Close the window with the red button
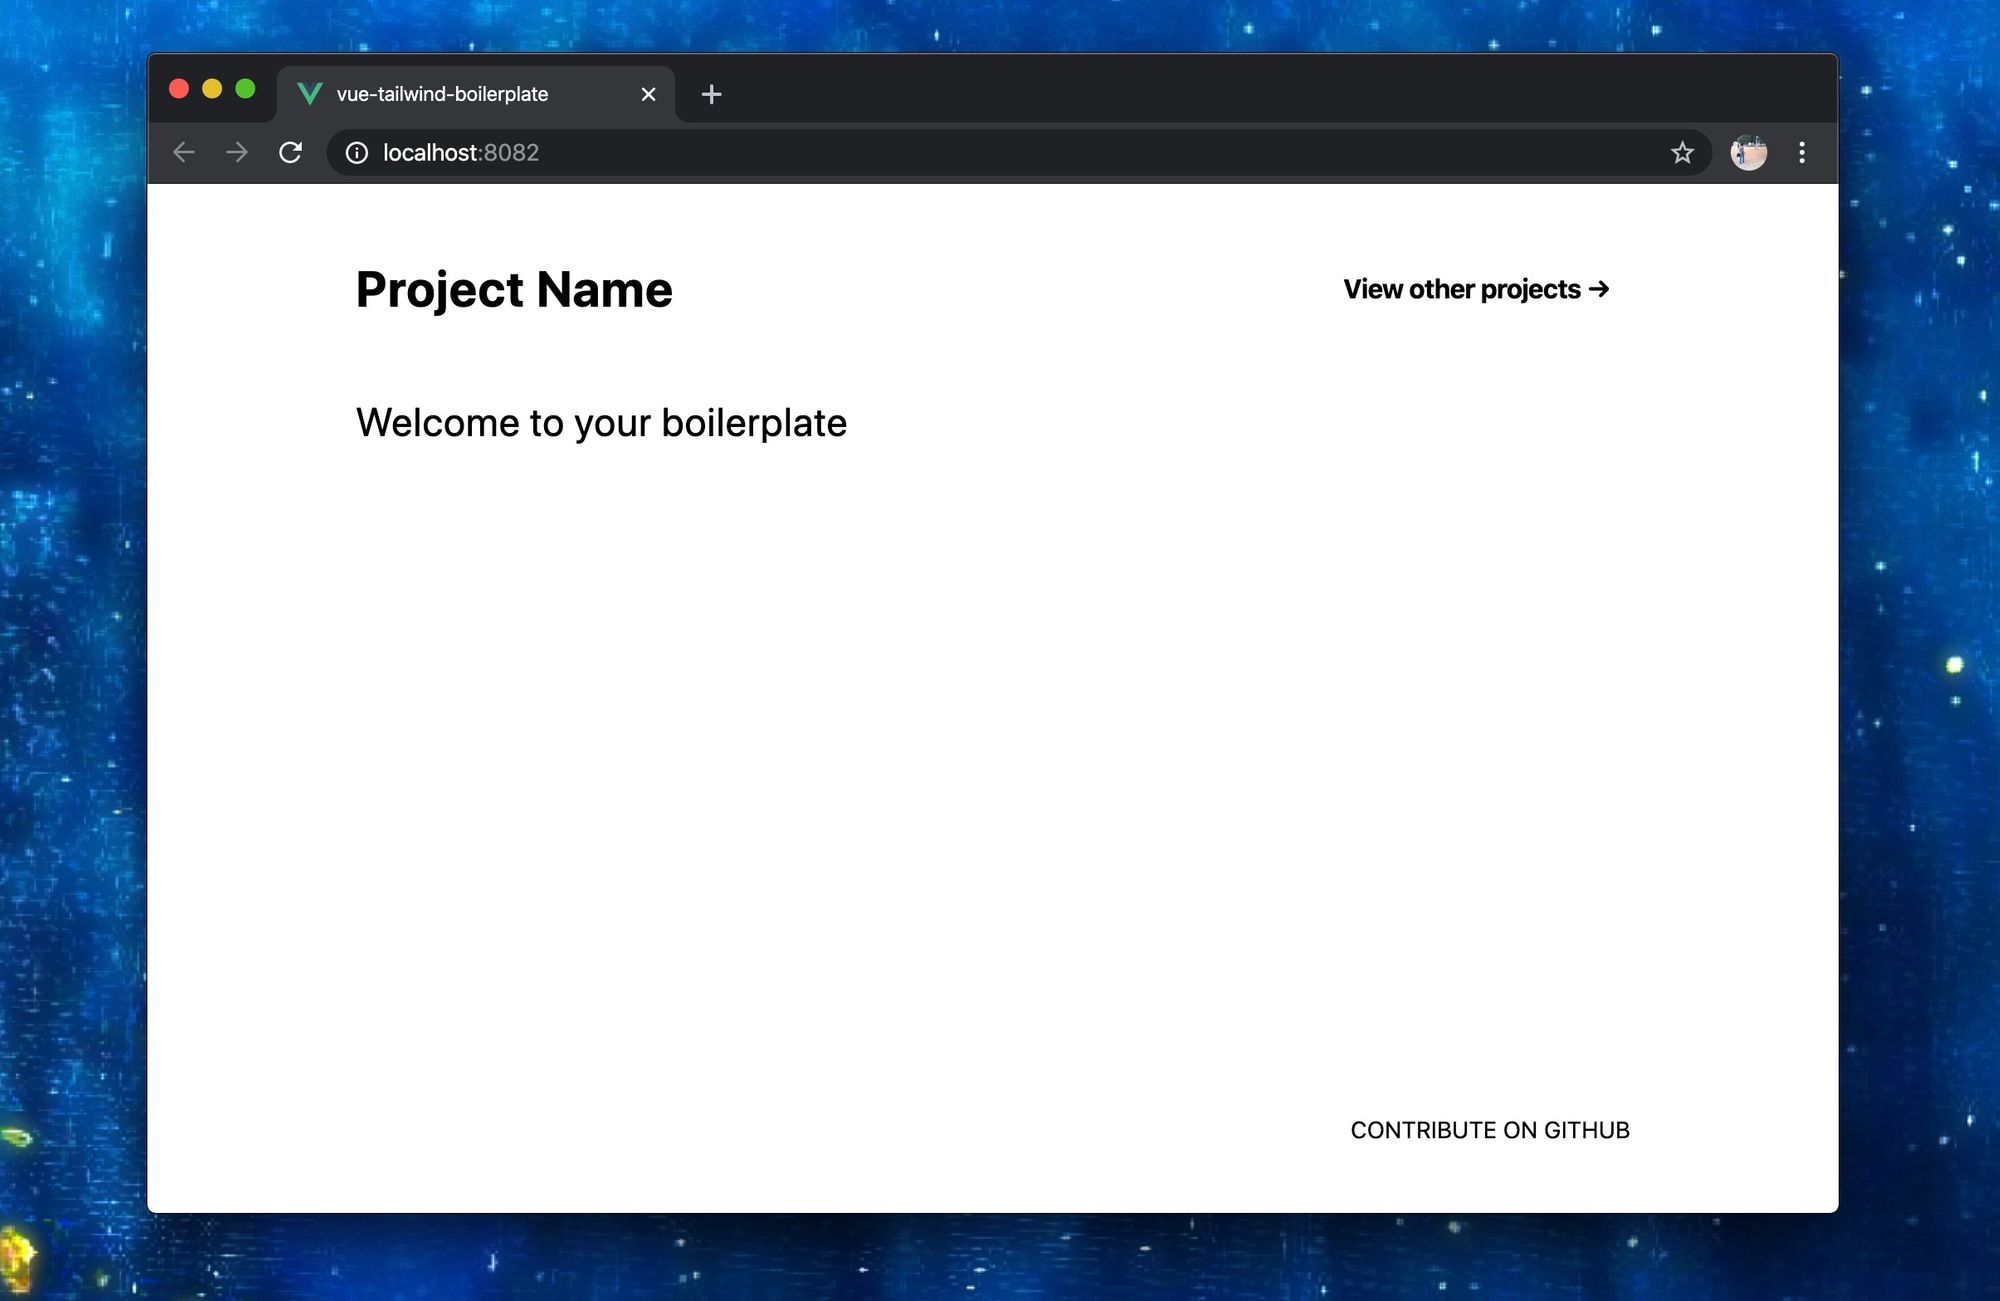 (179, 89)
